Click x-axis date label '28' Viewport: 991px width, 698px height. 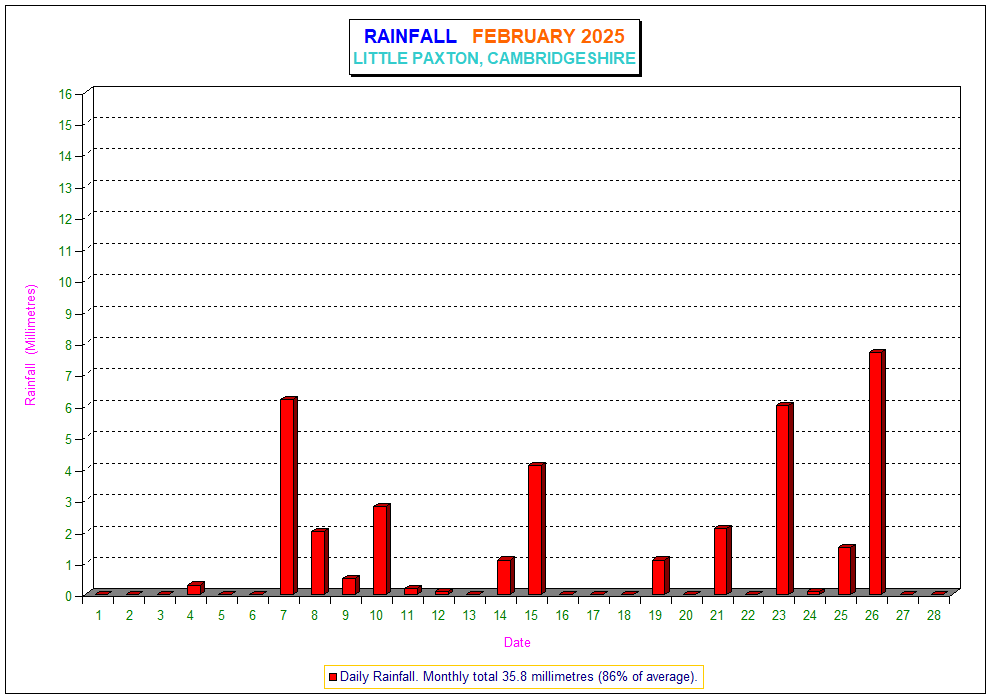(x=933, y=615)
